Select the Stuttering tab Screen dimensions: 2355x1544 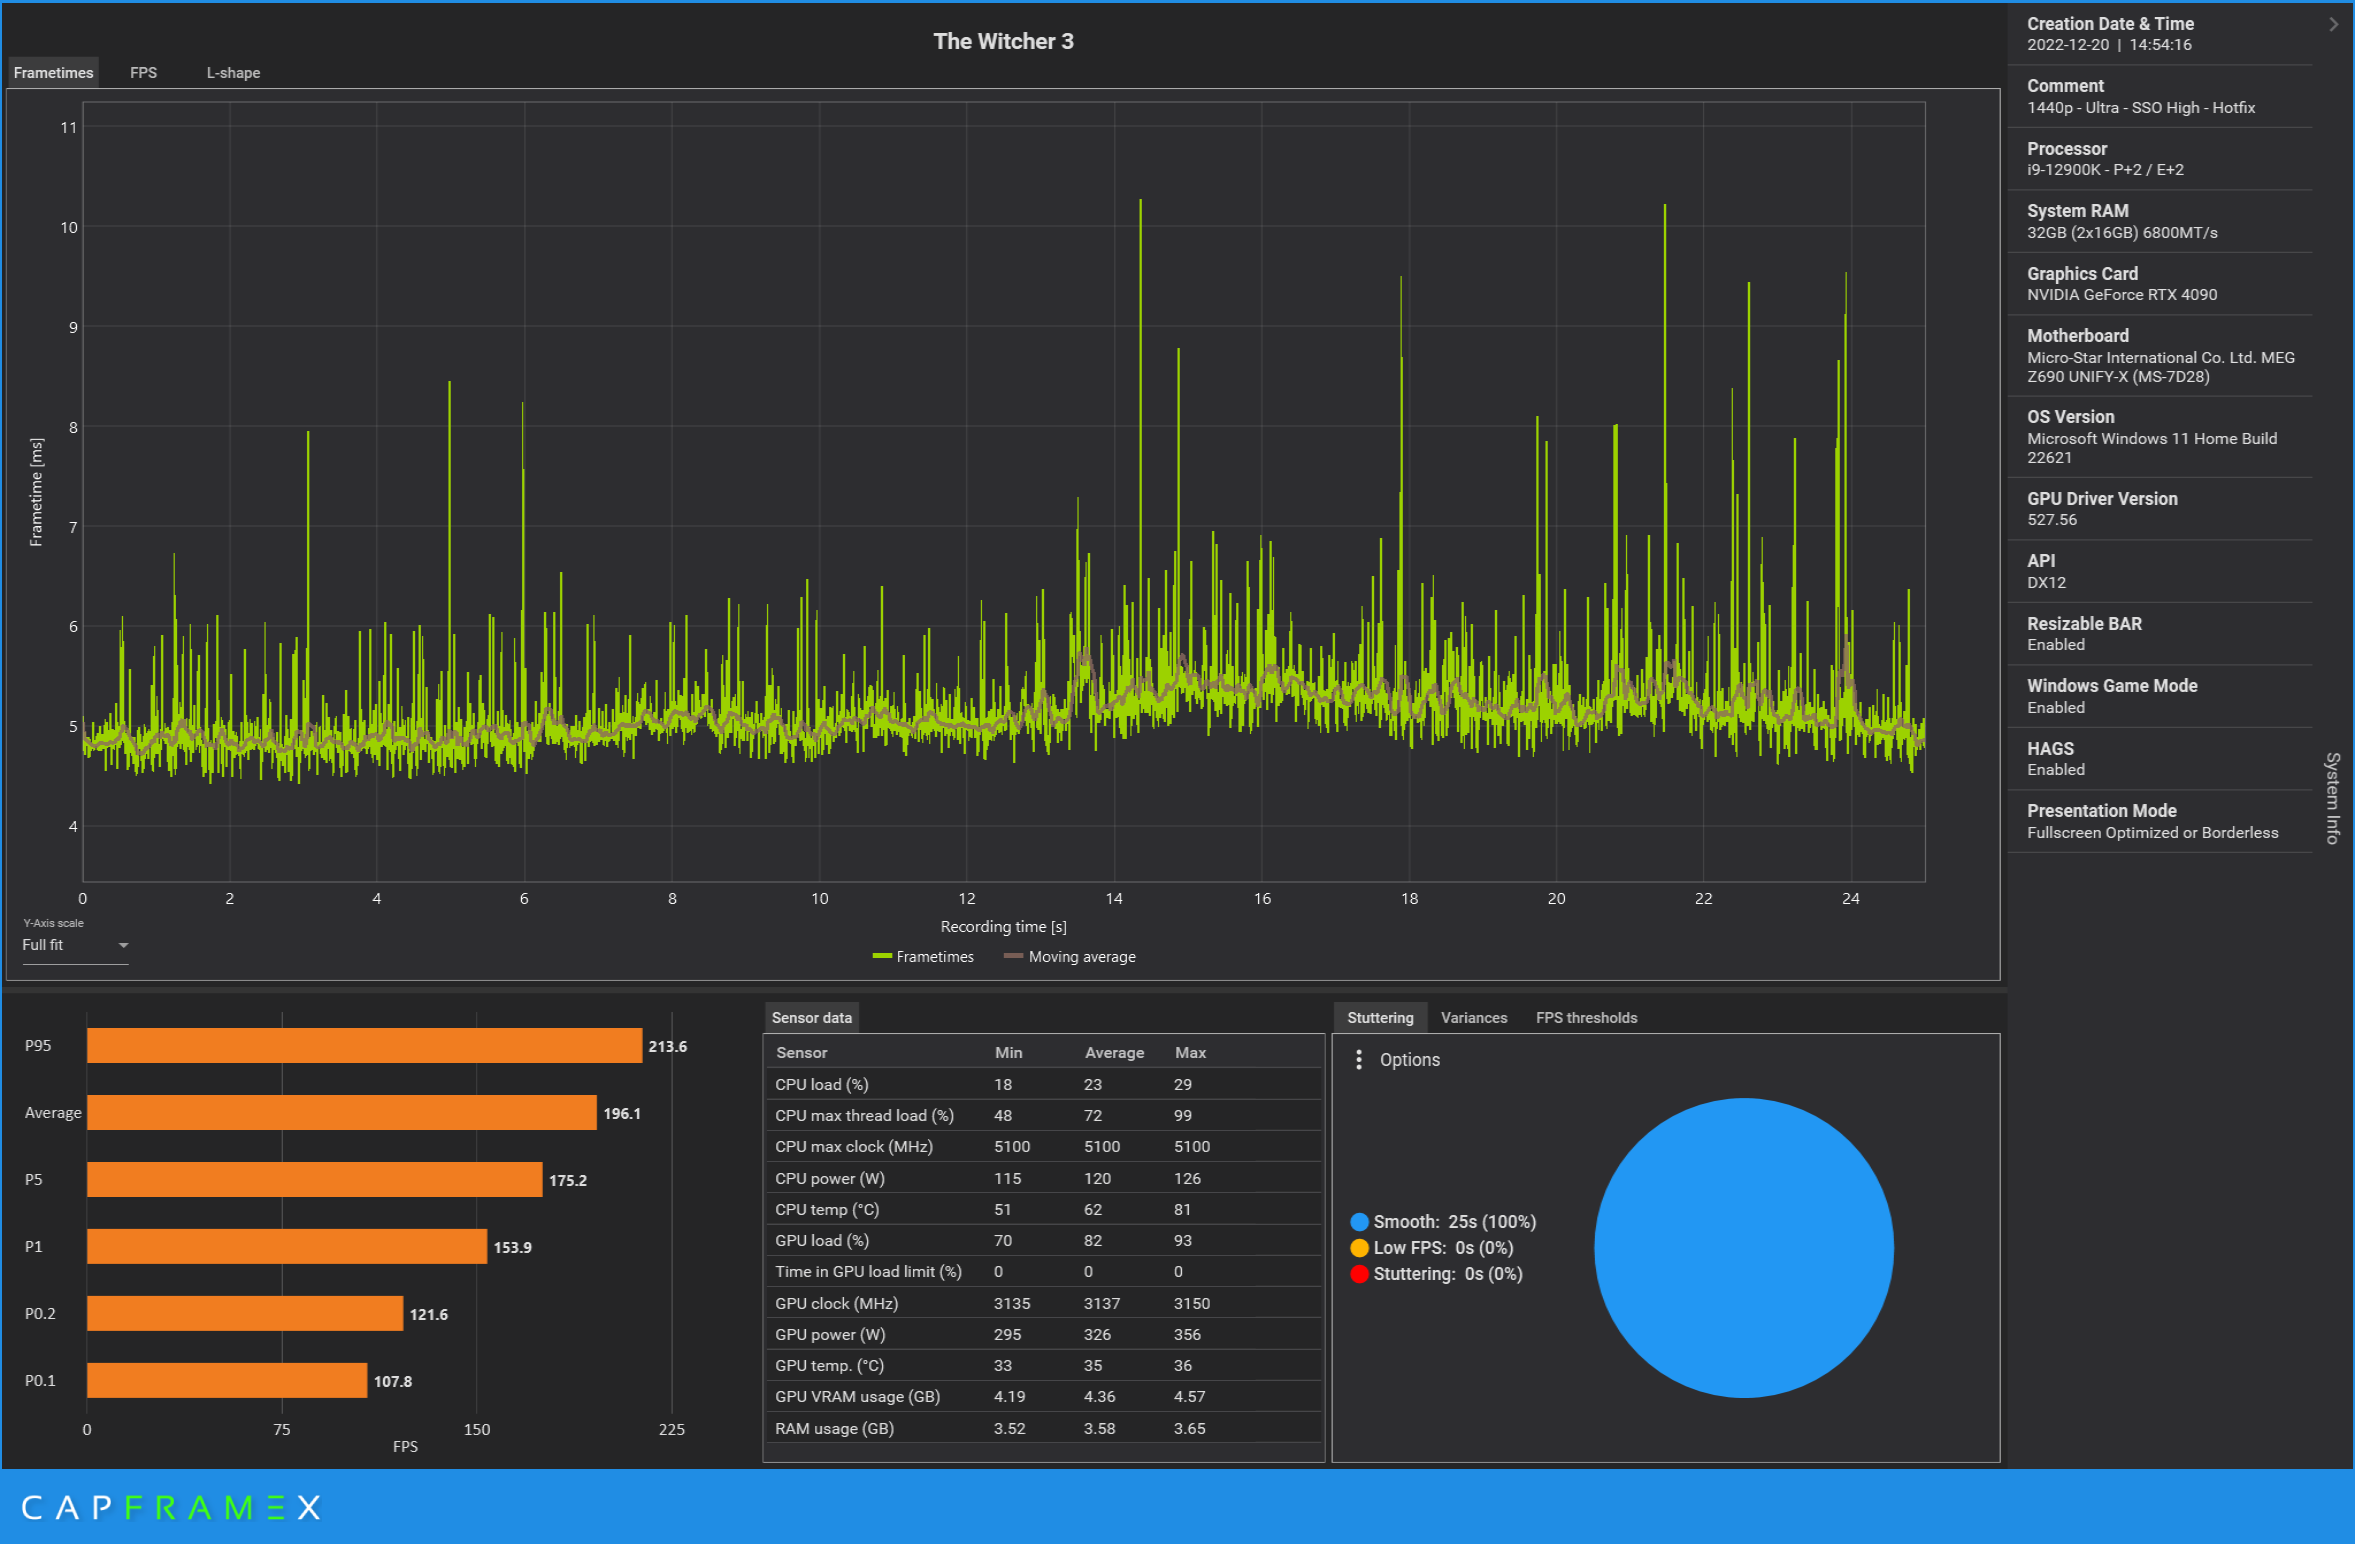click(x=1380, y=1018)
